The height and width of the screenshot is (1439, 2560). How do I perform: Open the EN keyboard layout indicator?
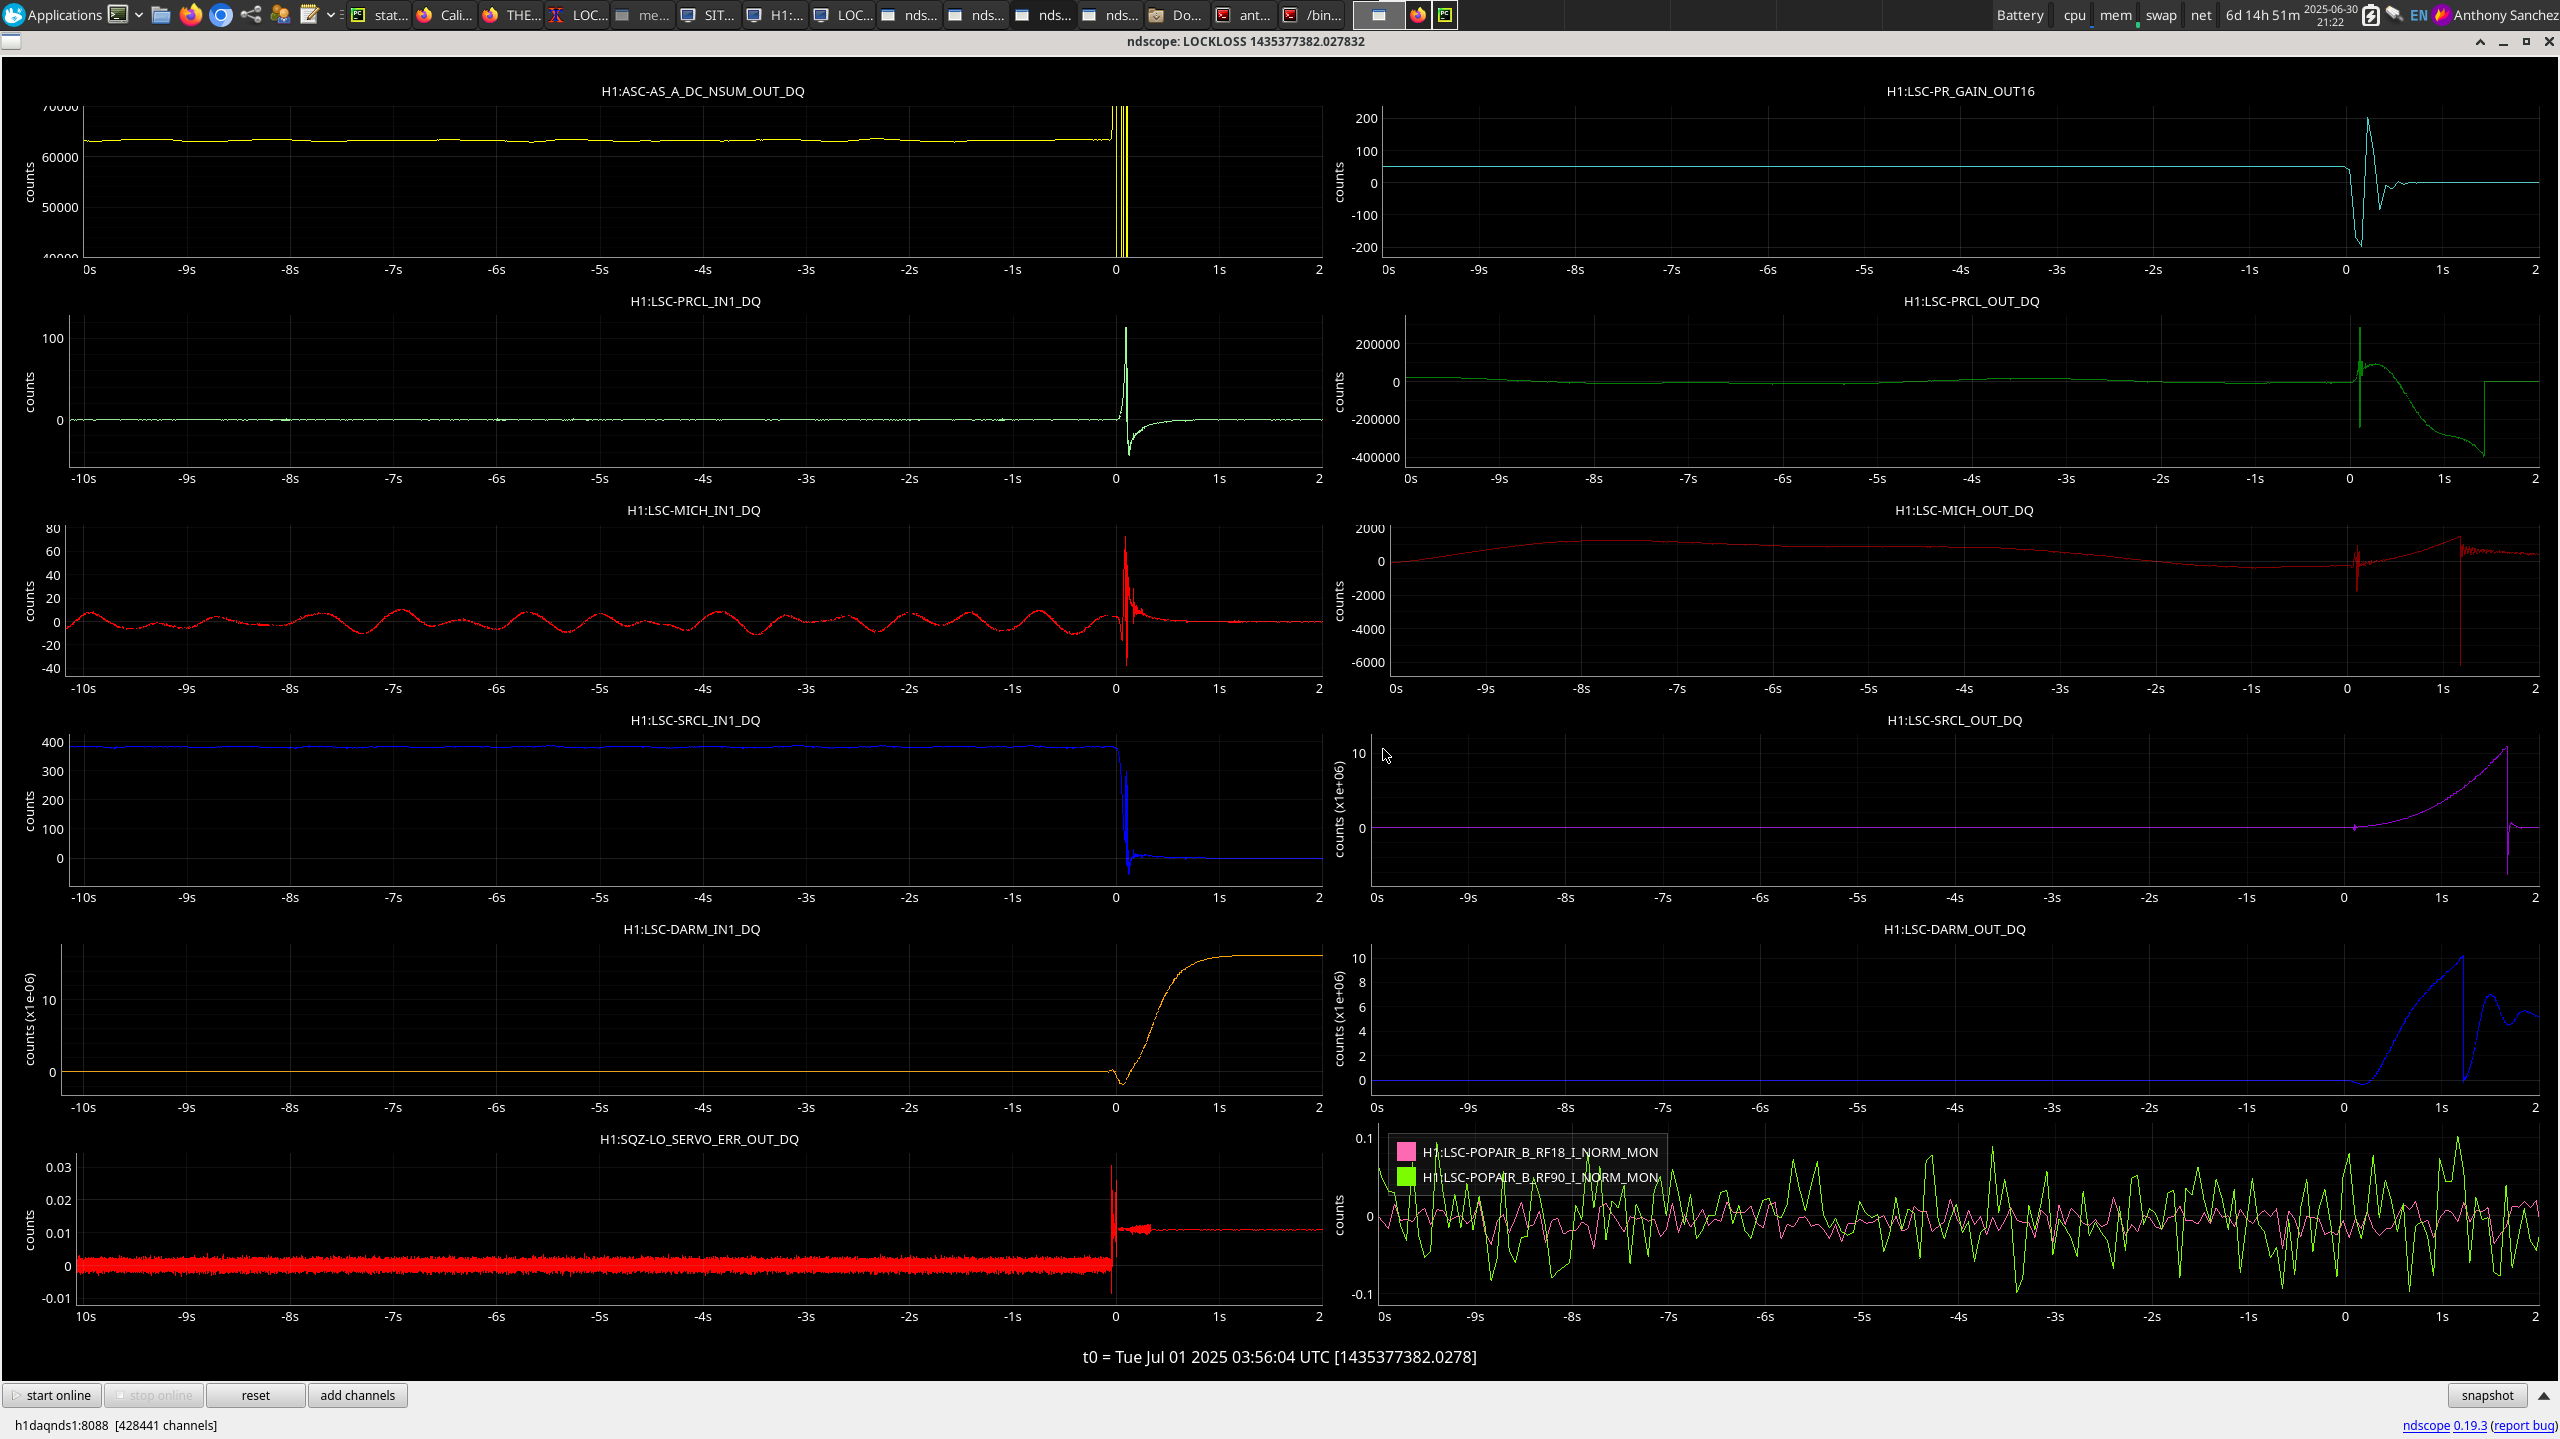coord(2419,15)
